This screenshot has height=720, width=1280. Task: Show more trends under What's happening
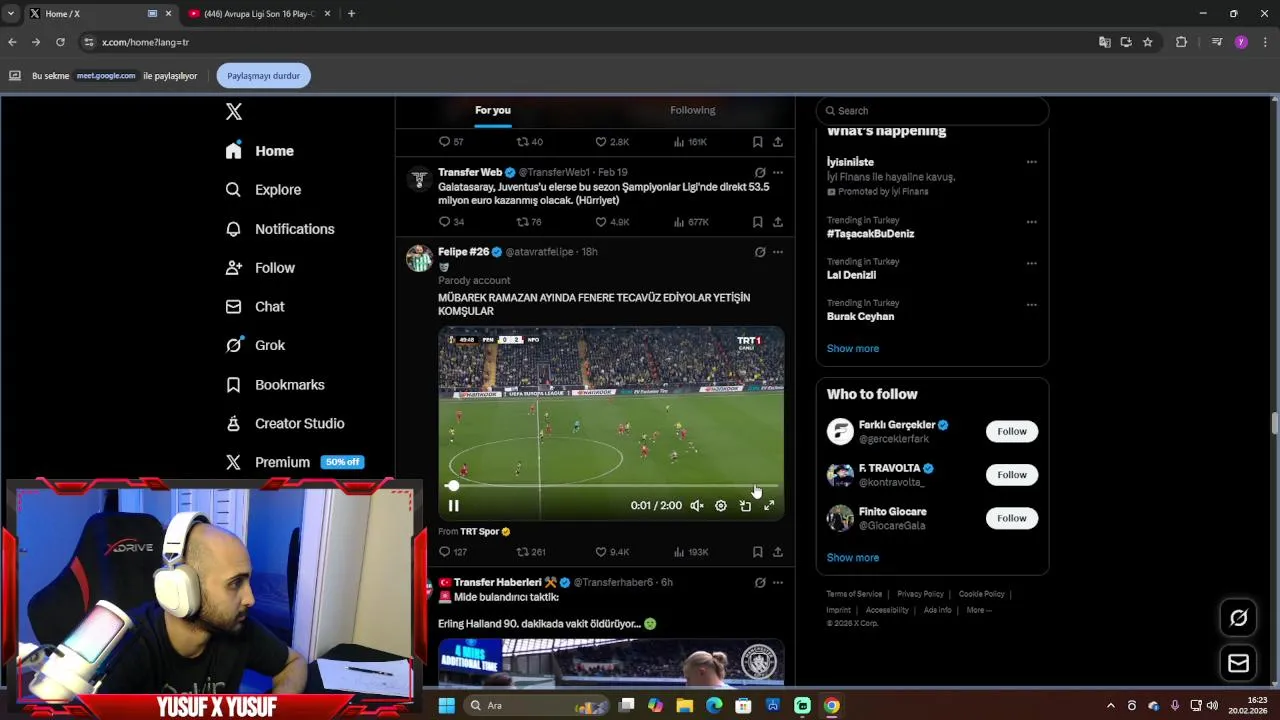click(853, 349)
